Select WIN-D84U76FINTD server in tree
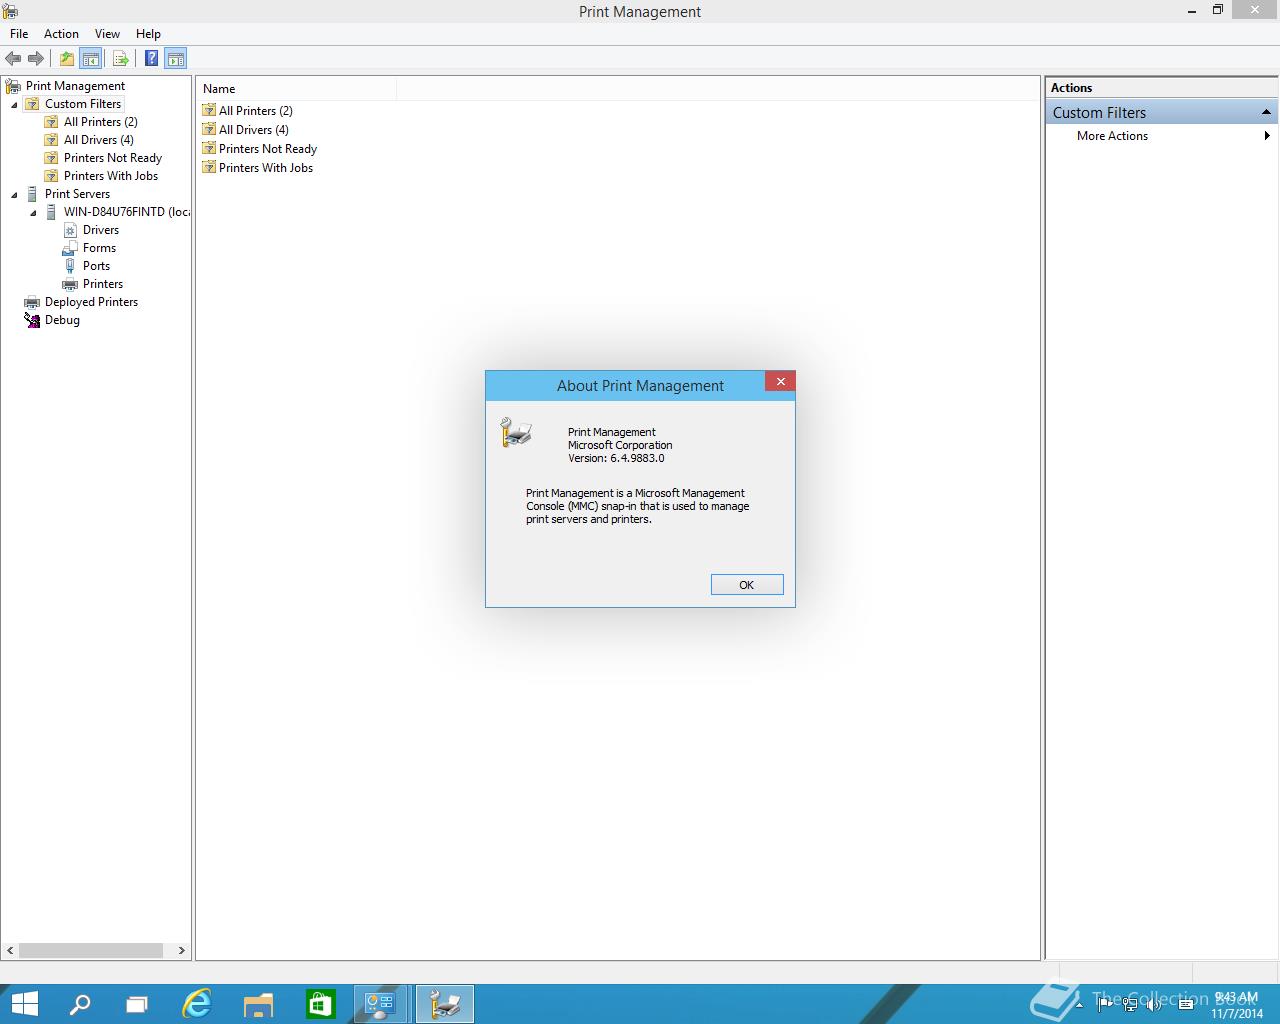 click(x=126, y=212)
